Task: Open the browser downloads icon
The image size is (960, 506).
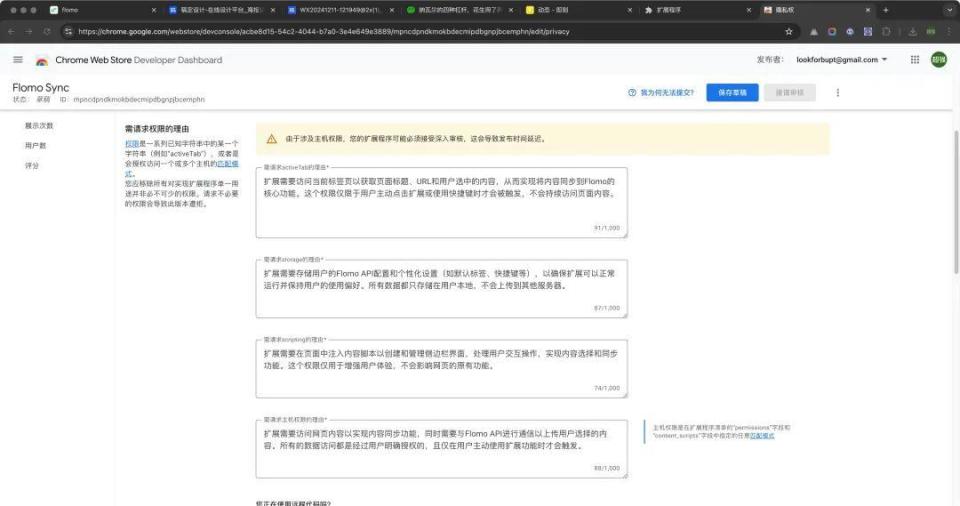Action: 912,31
